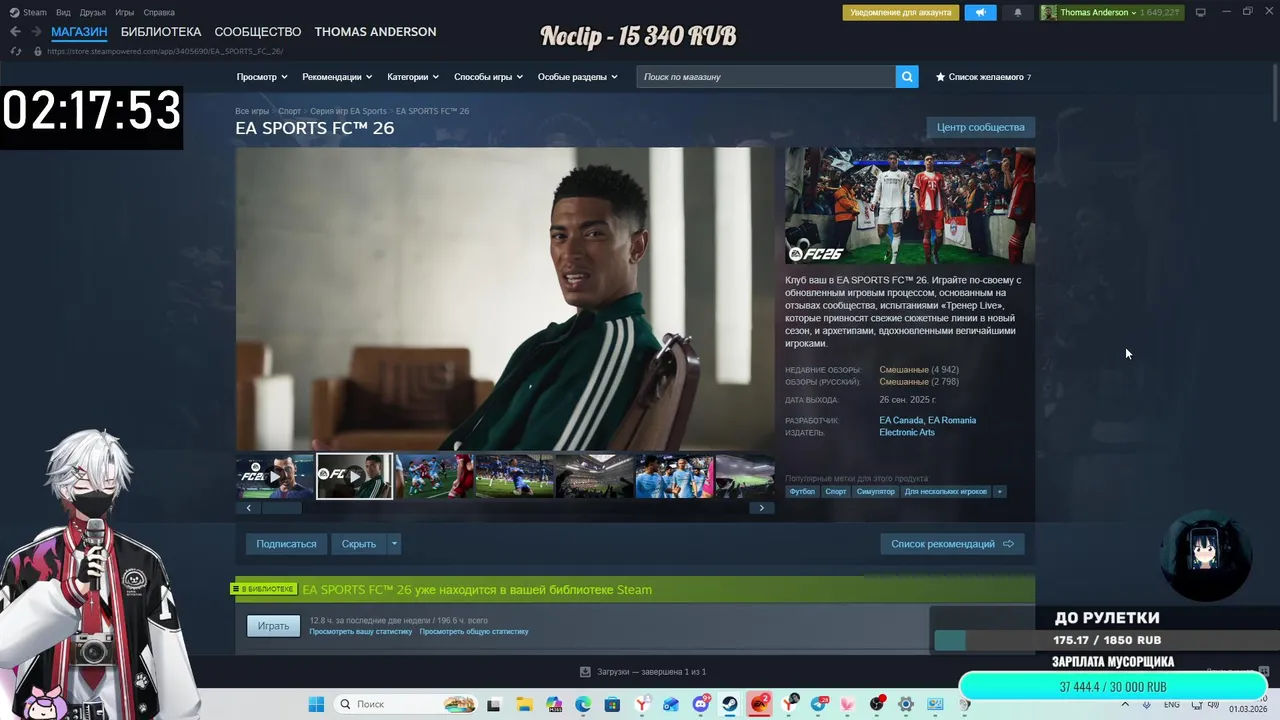Open Task View in the taskbar
Image resolution: width=1280 pixels, height=720 pixels.
pyautogui.click(x=493, y=704)
